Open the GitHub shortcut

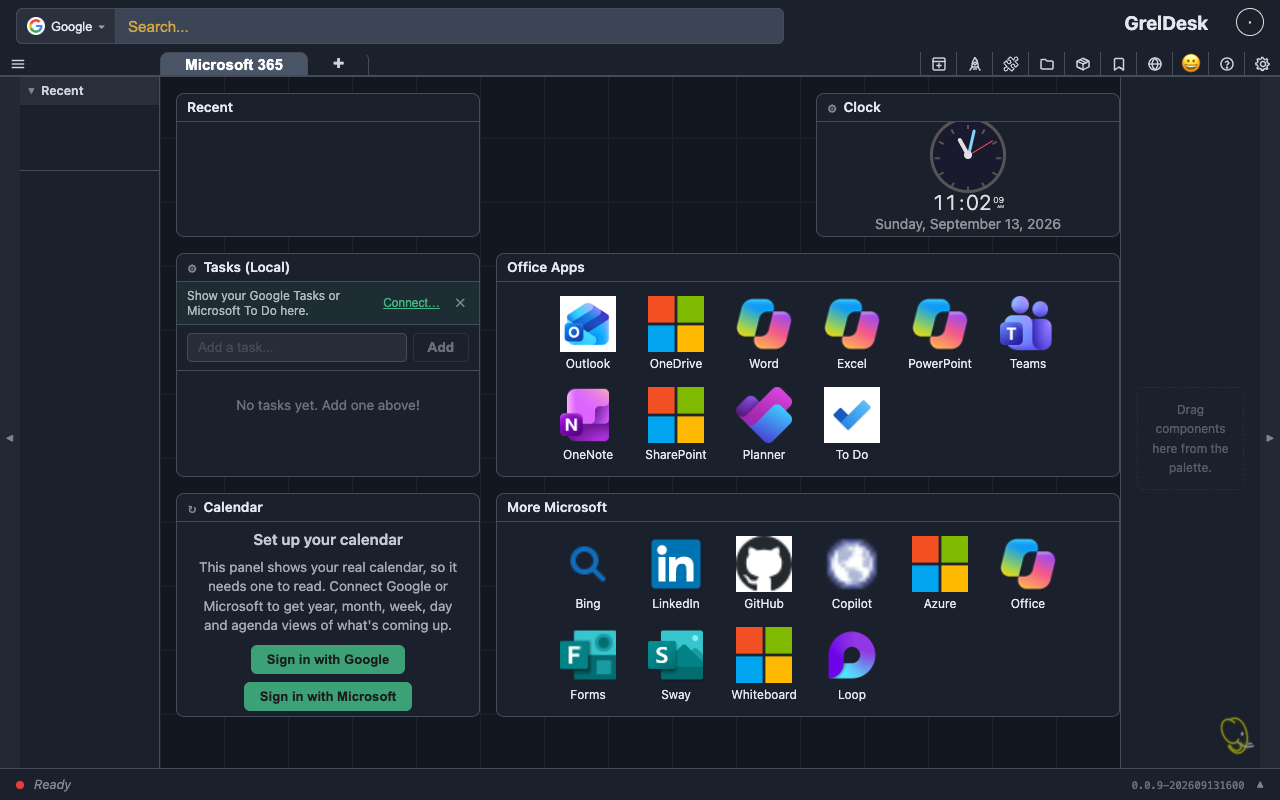(x=764, y=564)
